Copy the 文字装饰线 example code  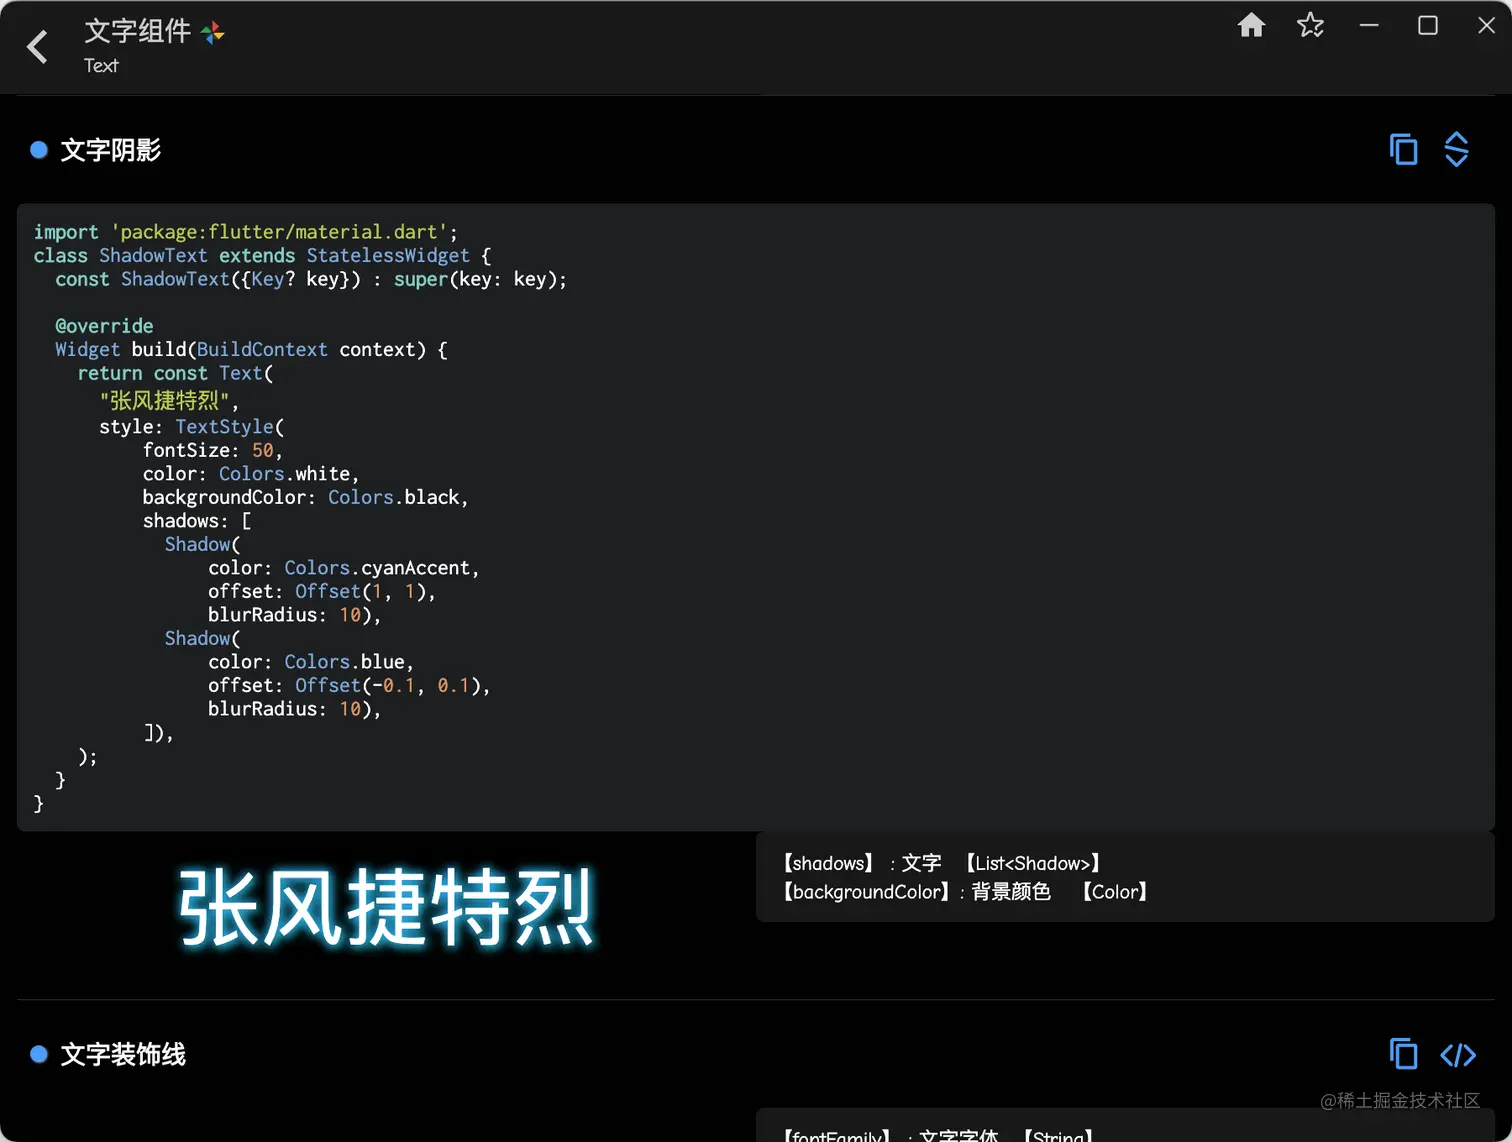pyautogui.click(x=1403, y=1054)
